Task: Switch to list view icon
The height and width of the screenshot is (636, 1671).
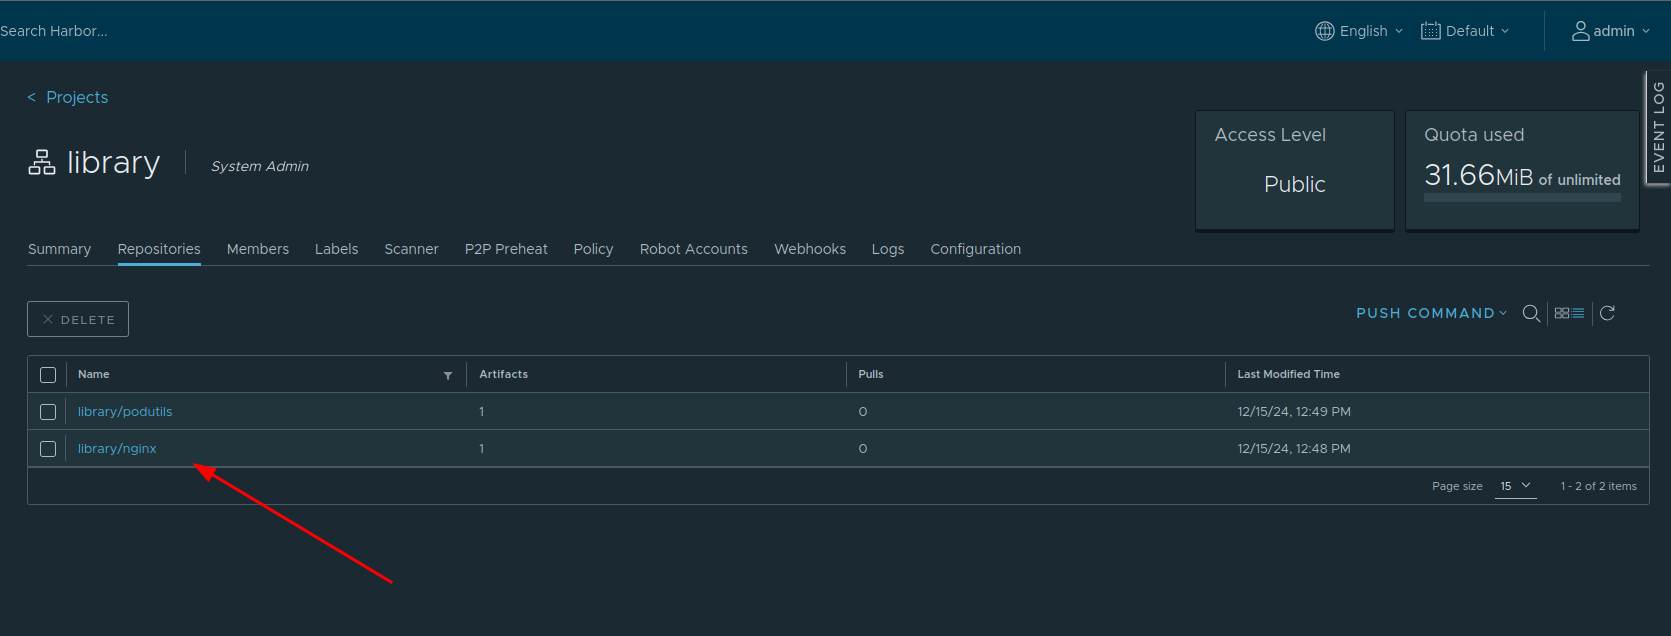Action: point(1578,313)
